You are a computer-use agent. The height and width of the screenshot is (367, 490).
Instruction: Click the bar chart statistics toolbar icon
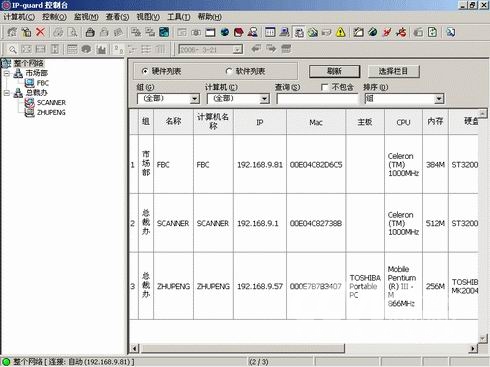click(101, 49)
